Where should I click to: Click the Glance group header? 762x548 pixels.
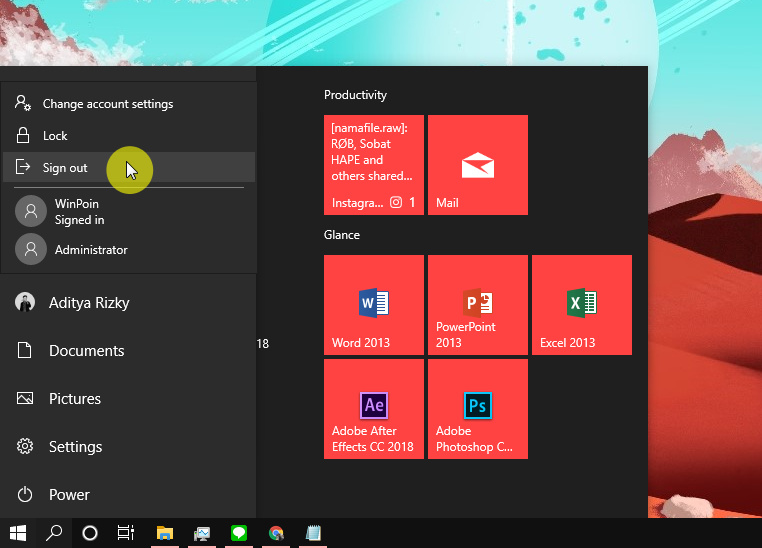[x=342, y=235]
